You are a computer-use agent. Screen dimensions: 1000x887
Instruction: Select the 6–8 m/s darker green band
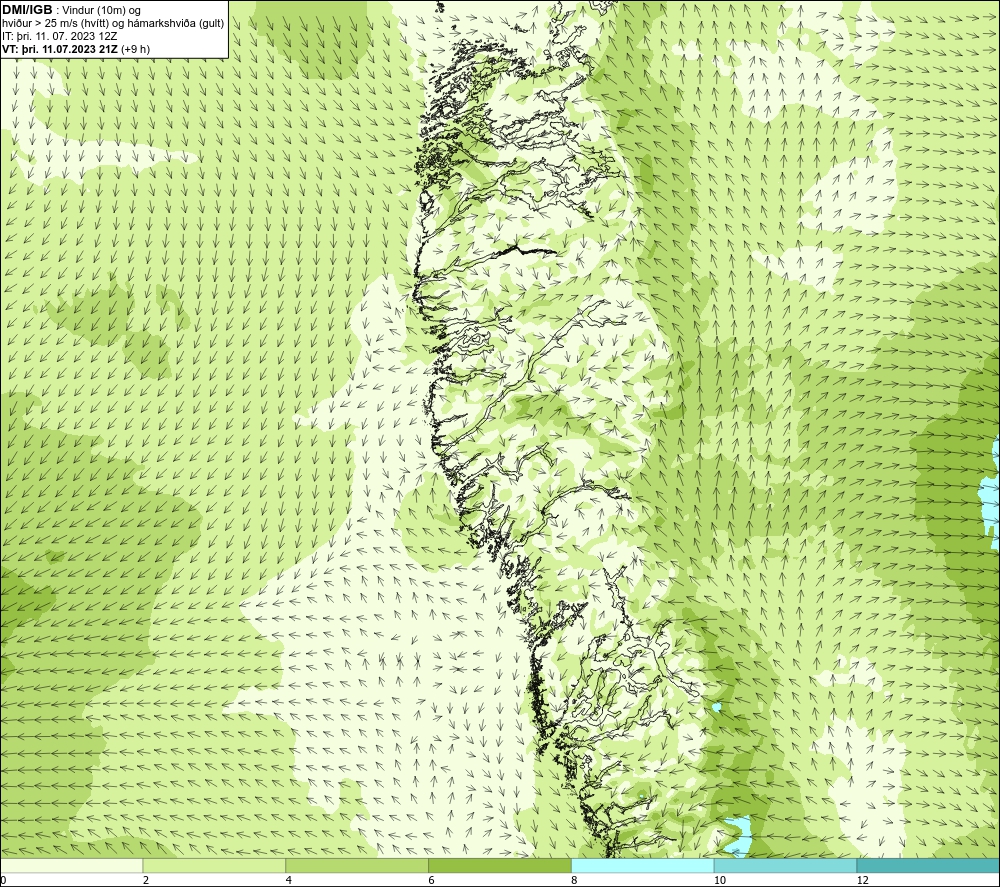[x=500, y=866]
